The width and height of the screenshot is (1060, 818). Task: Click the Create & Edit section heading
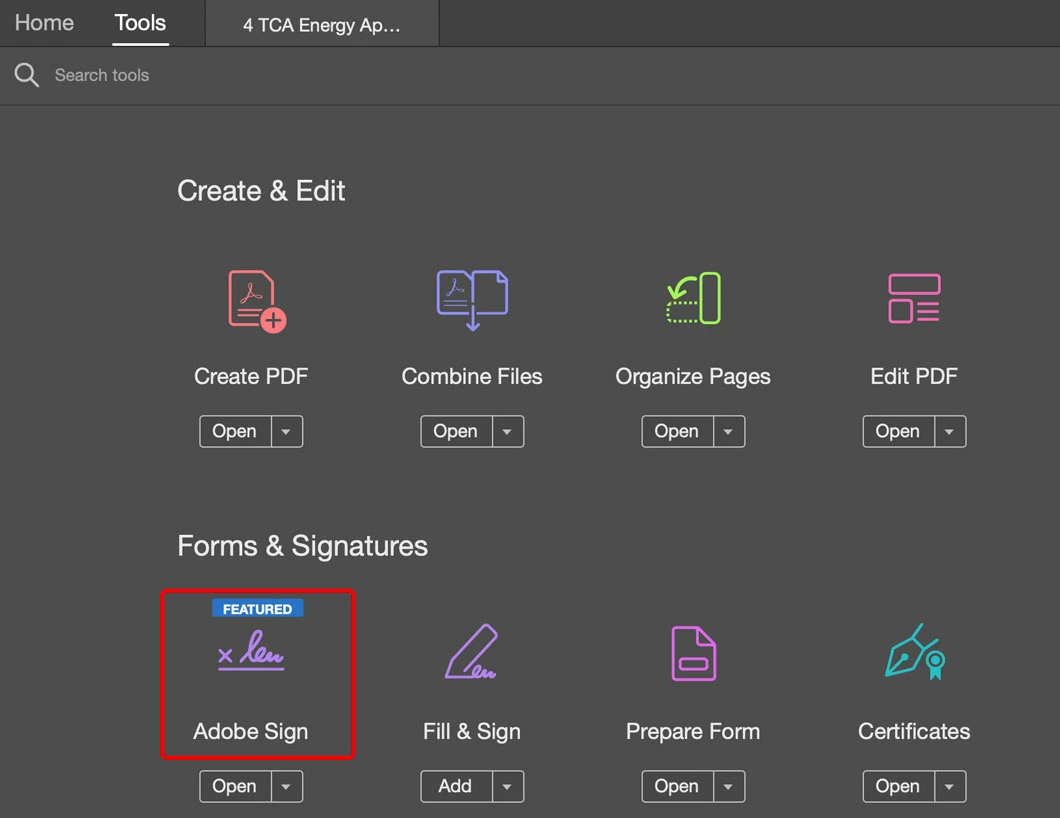pyautogui.click(x=261, y=191)
